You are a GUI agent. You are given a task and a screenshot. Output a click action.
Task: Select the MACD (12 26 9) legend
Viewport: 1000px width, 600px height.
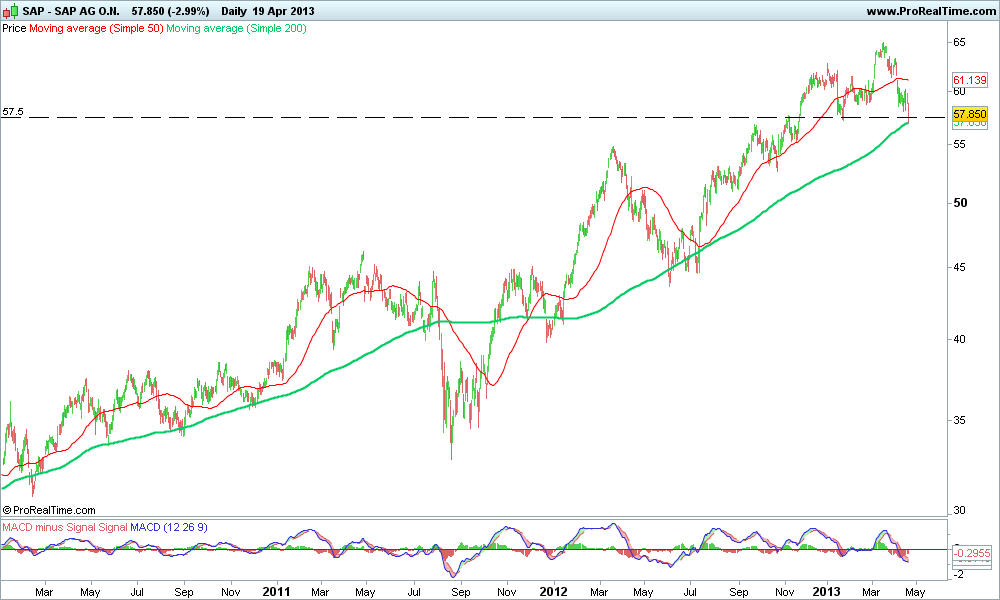pos(168,527)
